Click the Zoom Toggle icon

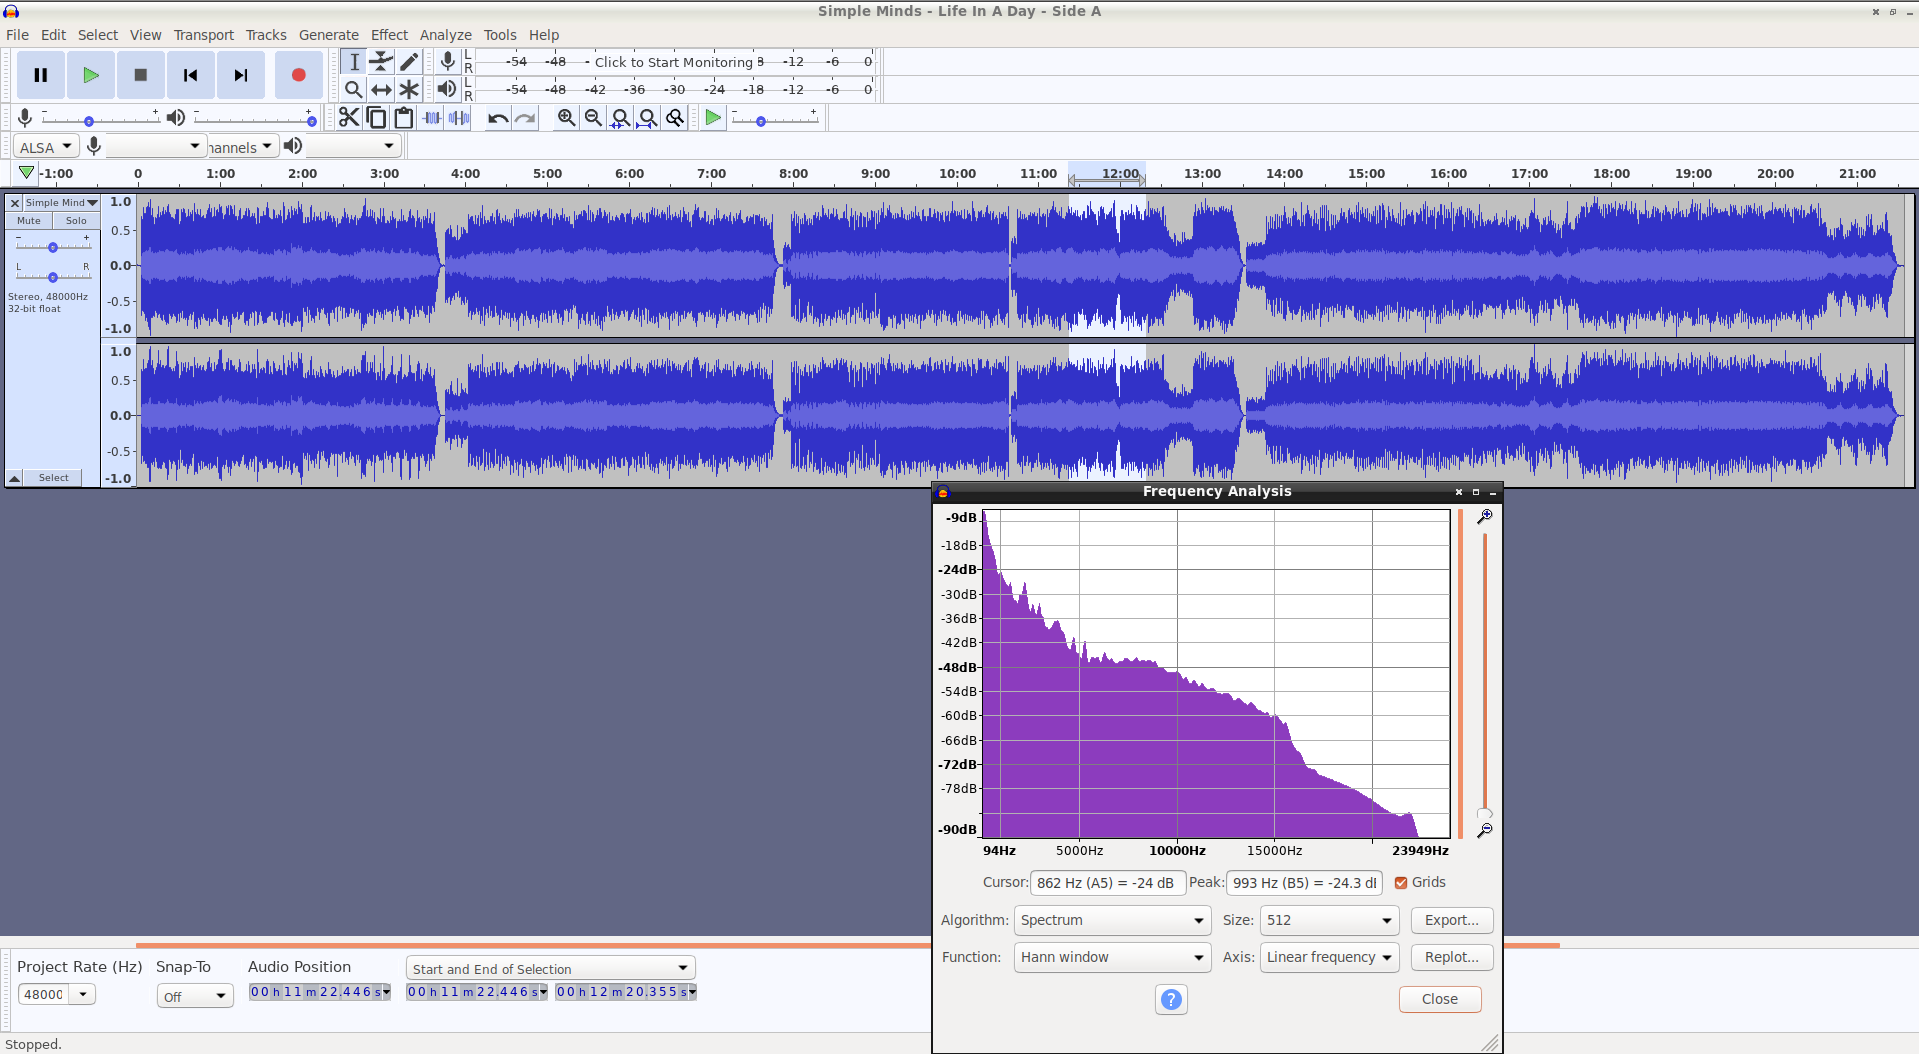pos(675,118)
